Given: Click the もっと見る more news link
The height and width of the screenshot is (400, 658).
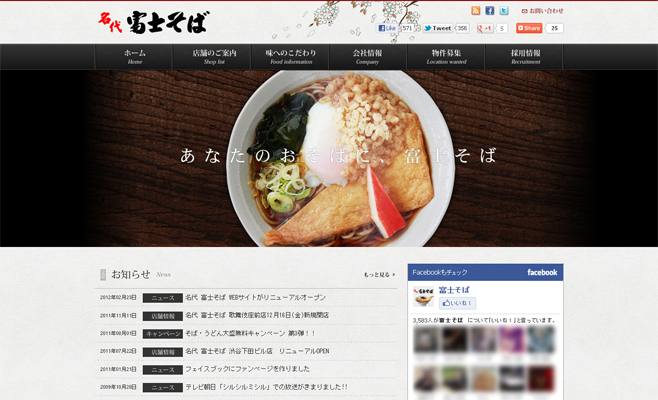Looking at the screenshot, I should tap(379, 275).
